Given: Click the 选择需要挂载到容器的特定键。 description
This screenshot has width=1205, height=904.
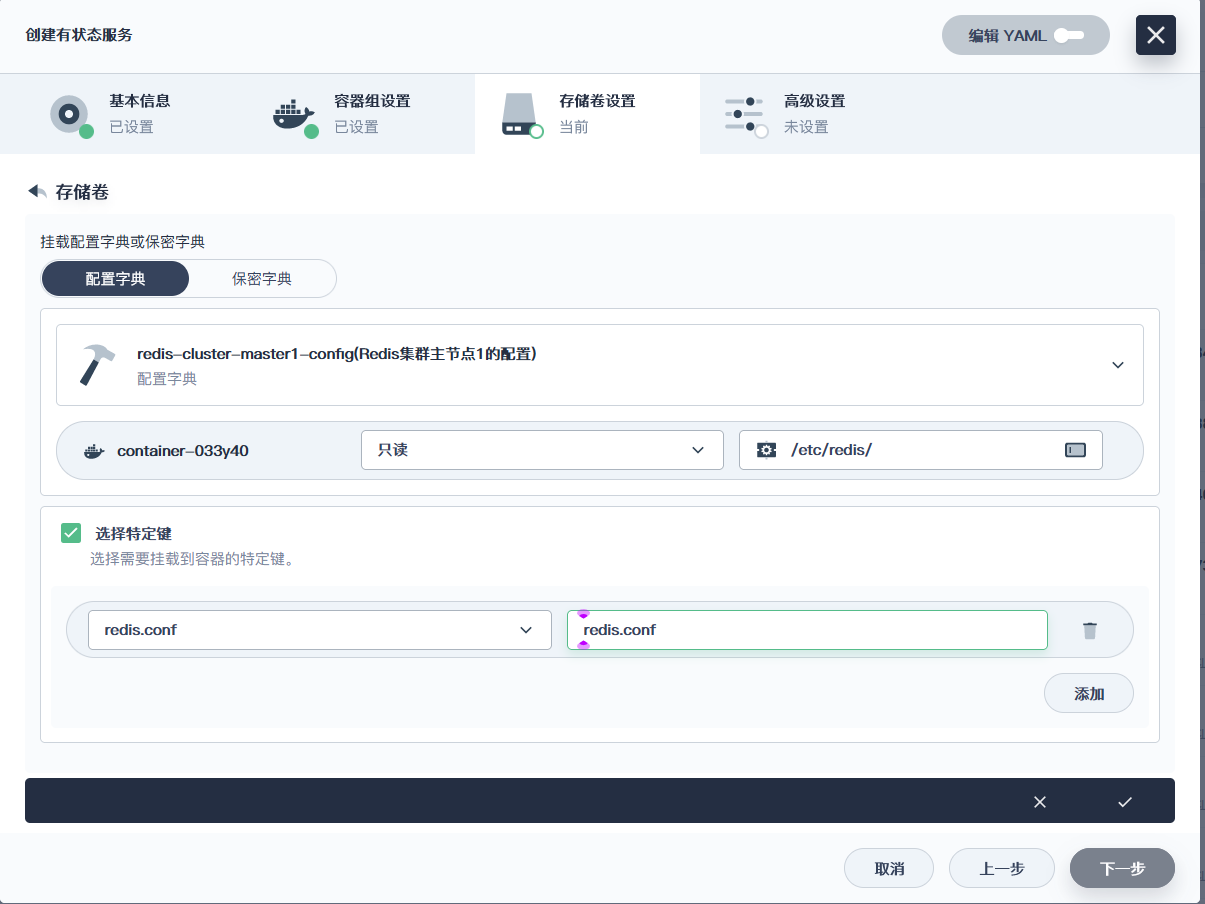Looking at the screenshot, I should click(193, 559).
